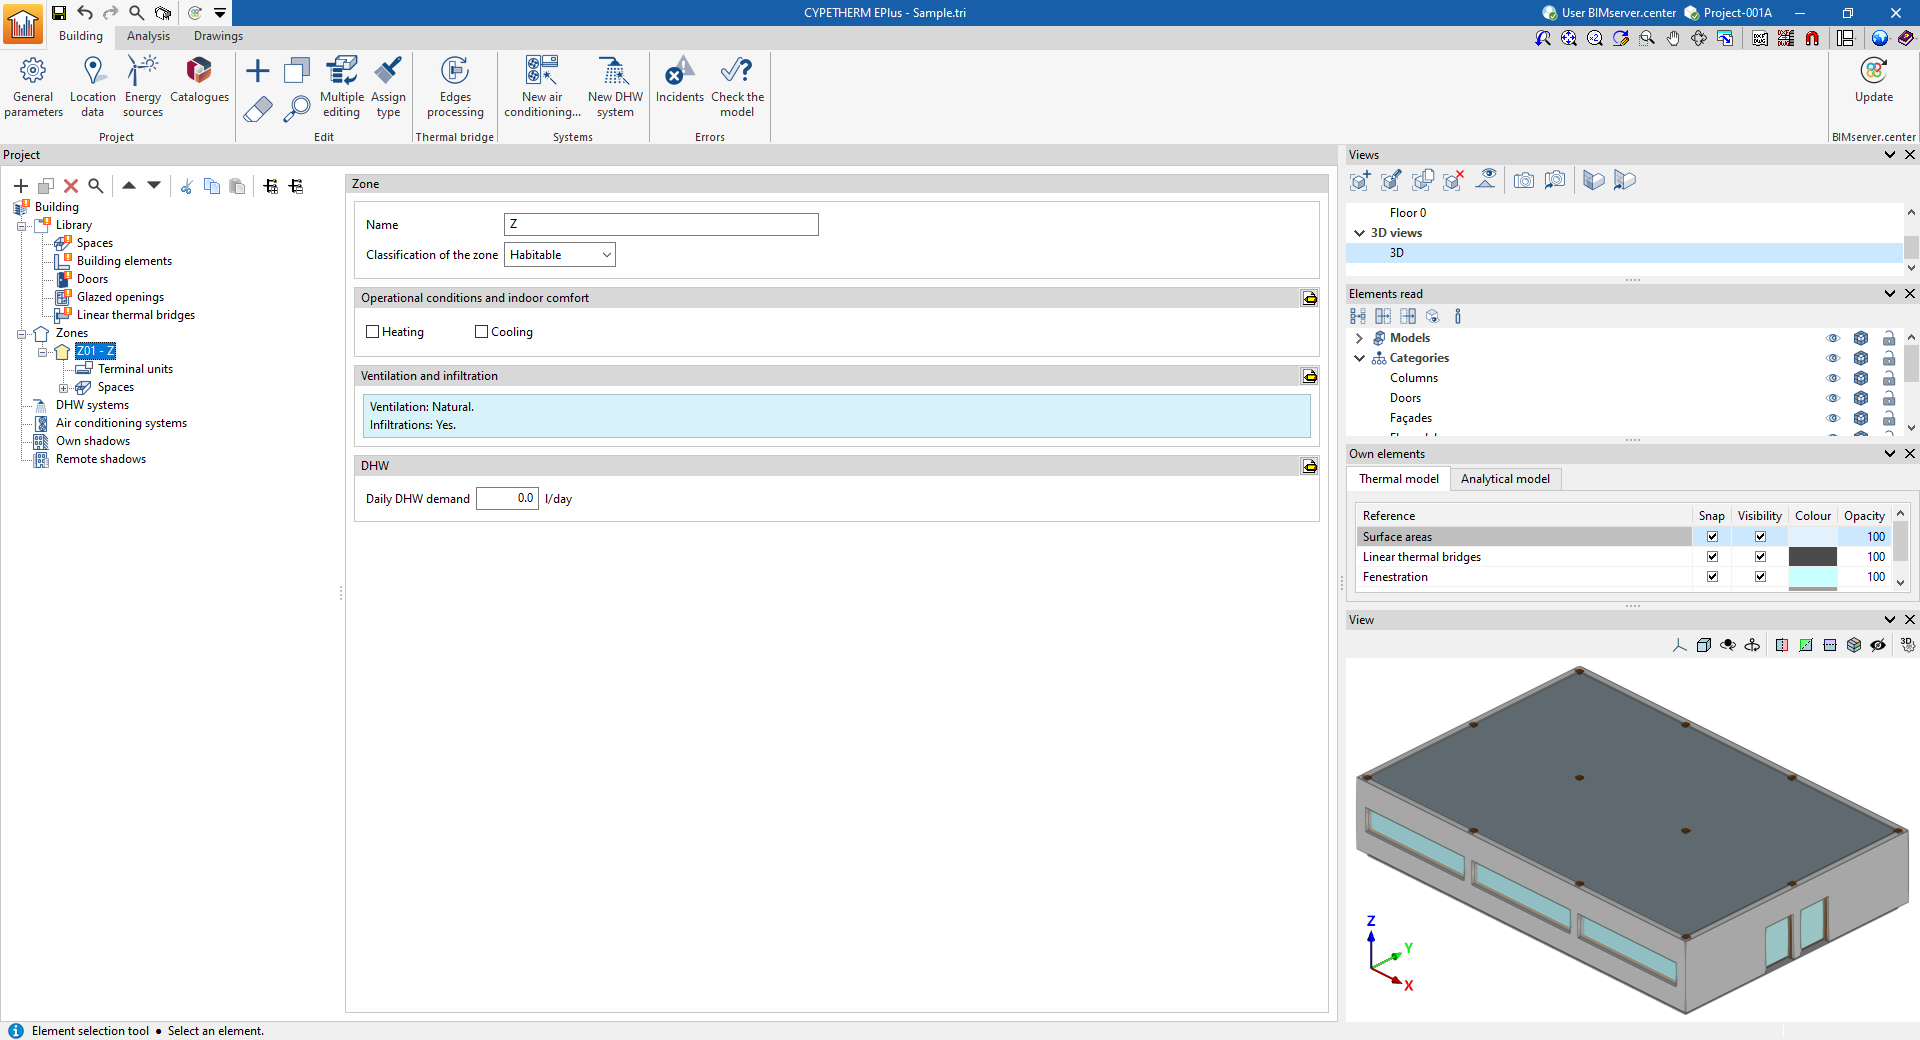Click the Linear thermal bridges colour swatch
1920x1040 pixels.
click(1812, 557)
